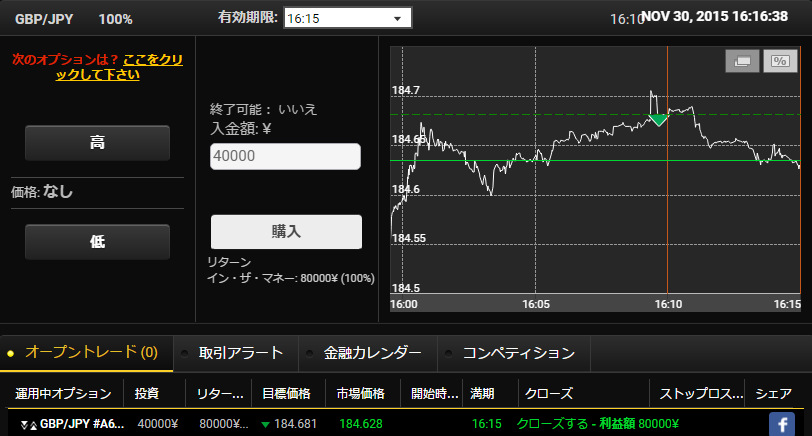Switch to the コンペティション tab
The height and width of the screenshot is (436, 812).
coord(514,353)
